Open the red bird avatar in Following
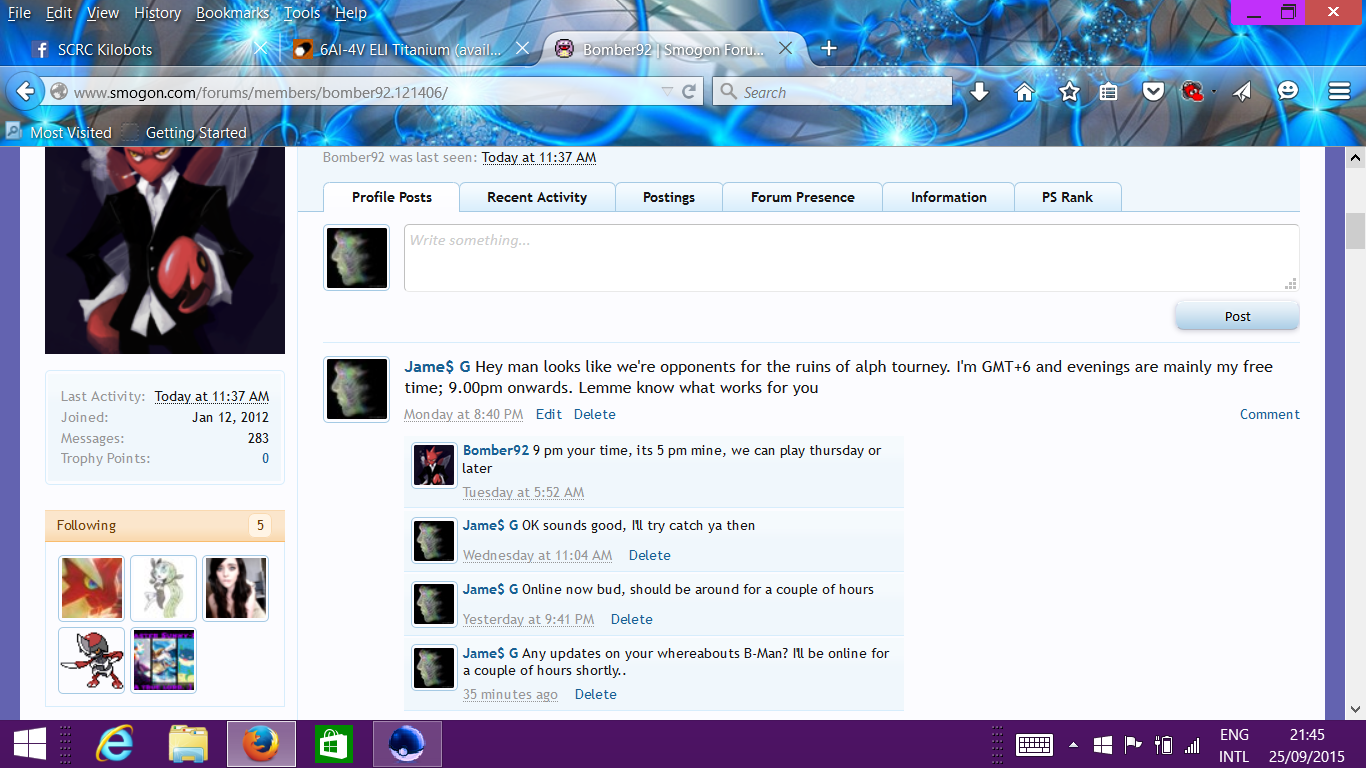 point(92,589)
